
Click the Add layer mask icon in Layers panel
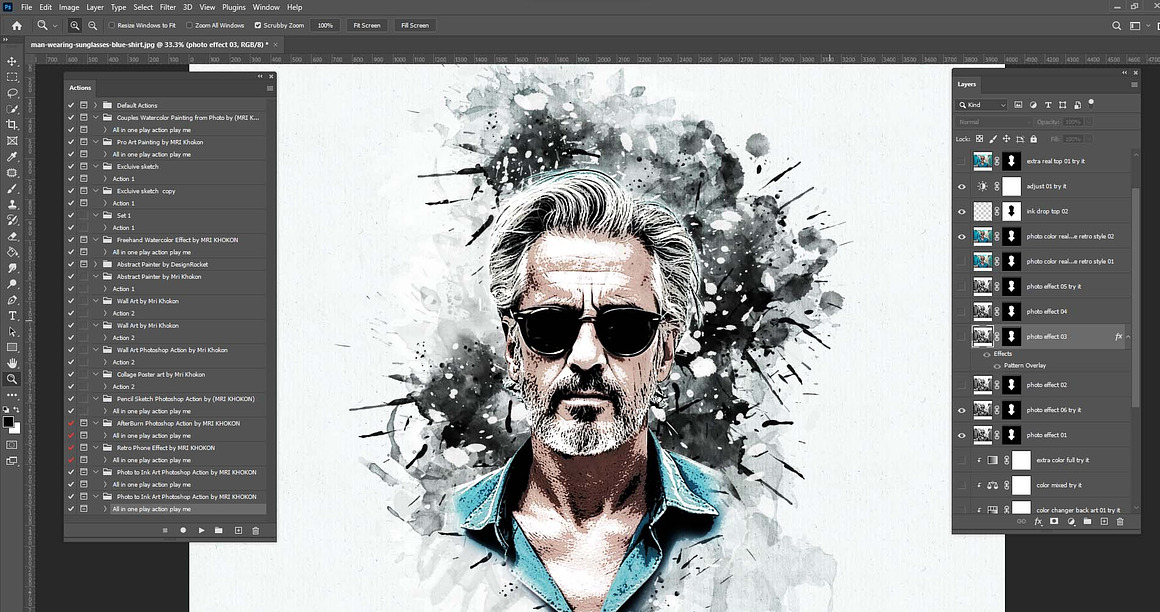pos(1053,521)
